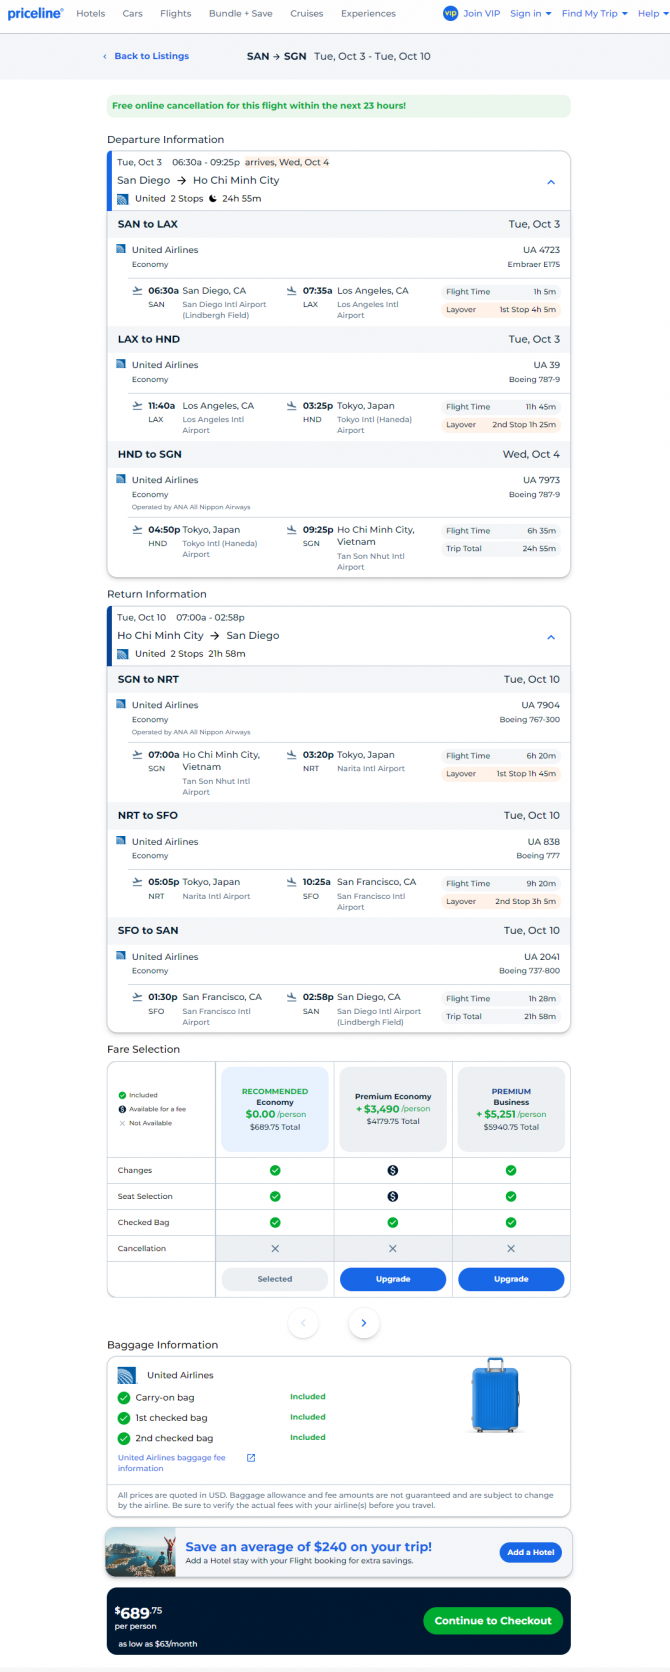
Task: Click the Economy Changes included checkmark
Action: (275, 1170)
